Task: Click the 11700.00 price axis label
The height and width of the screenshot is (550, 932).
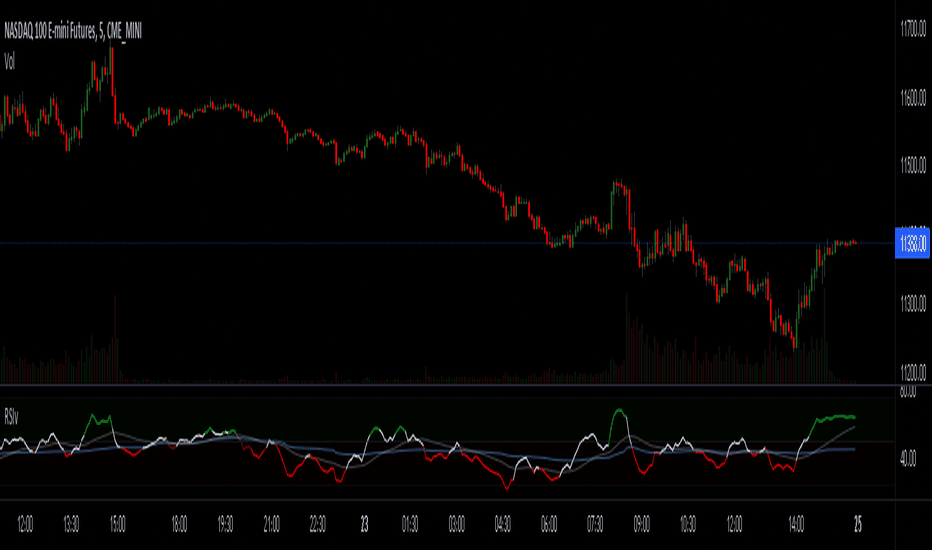Action: 913,29
